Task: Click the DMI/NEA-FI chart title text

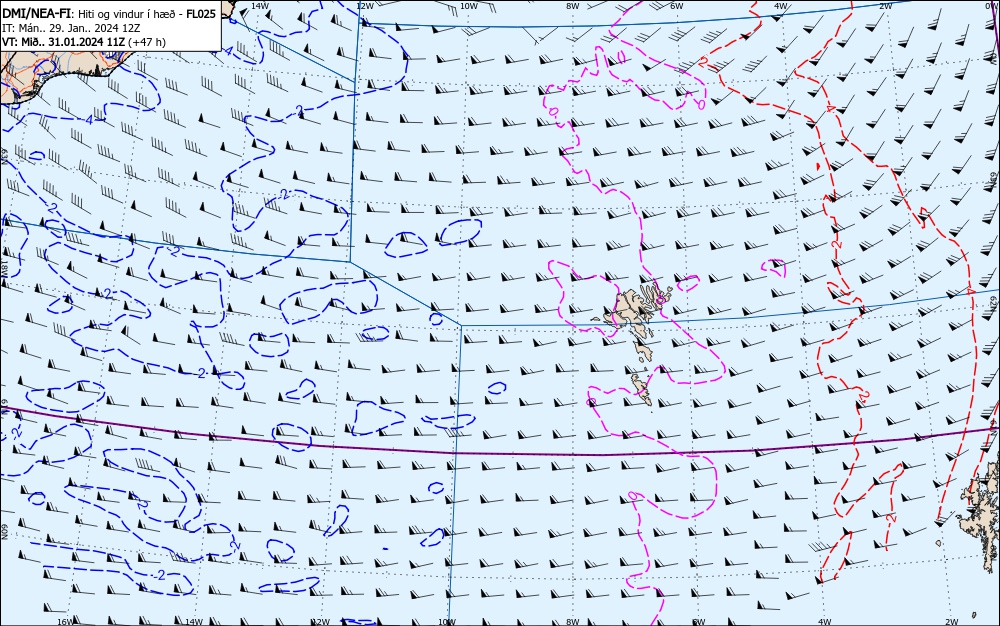Action: pyautogui.click(x=36, y=13)
